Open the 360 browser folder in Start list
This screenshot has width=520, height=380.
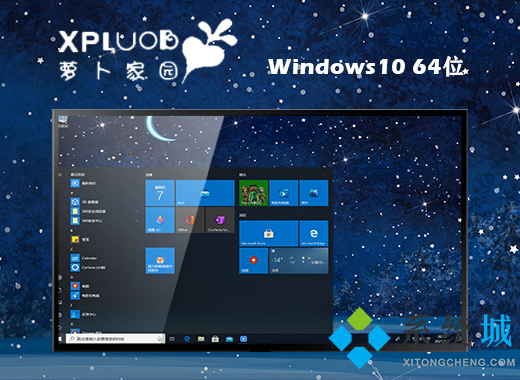click(88, 211)
